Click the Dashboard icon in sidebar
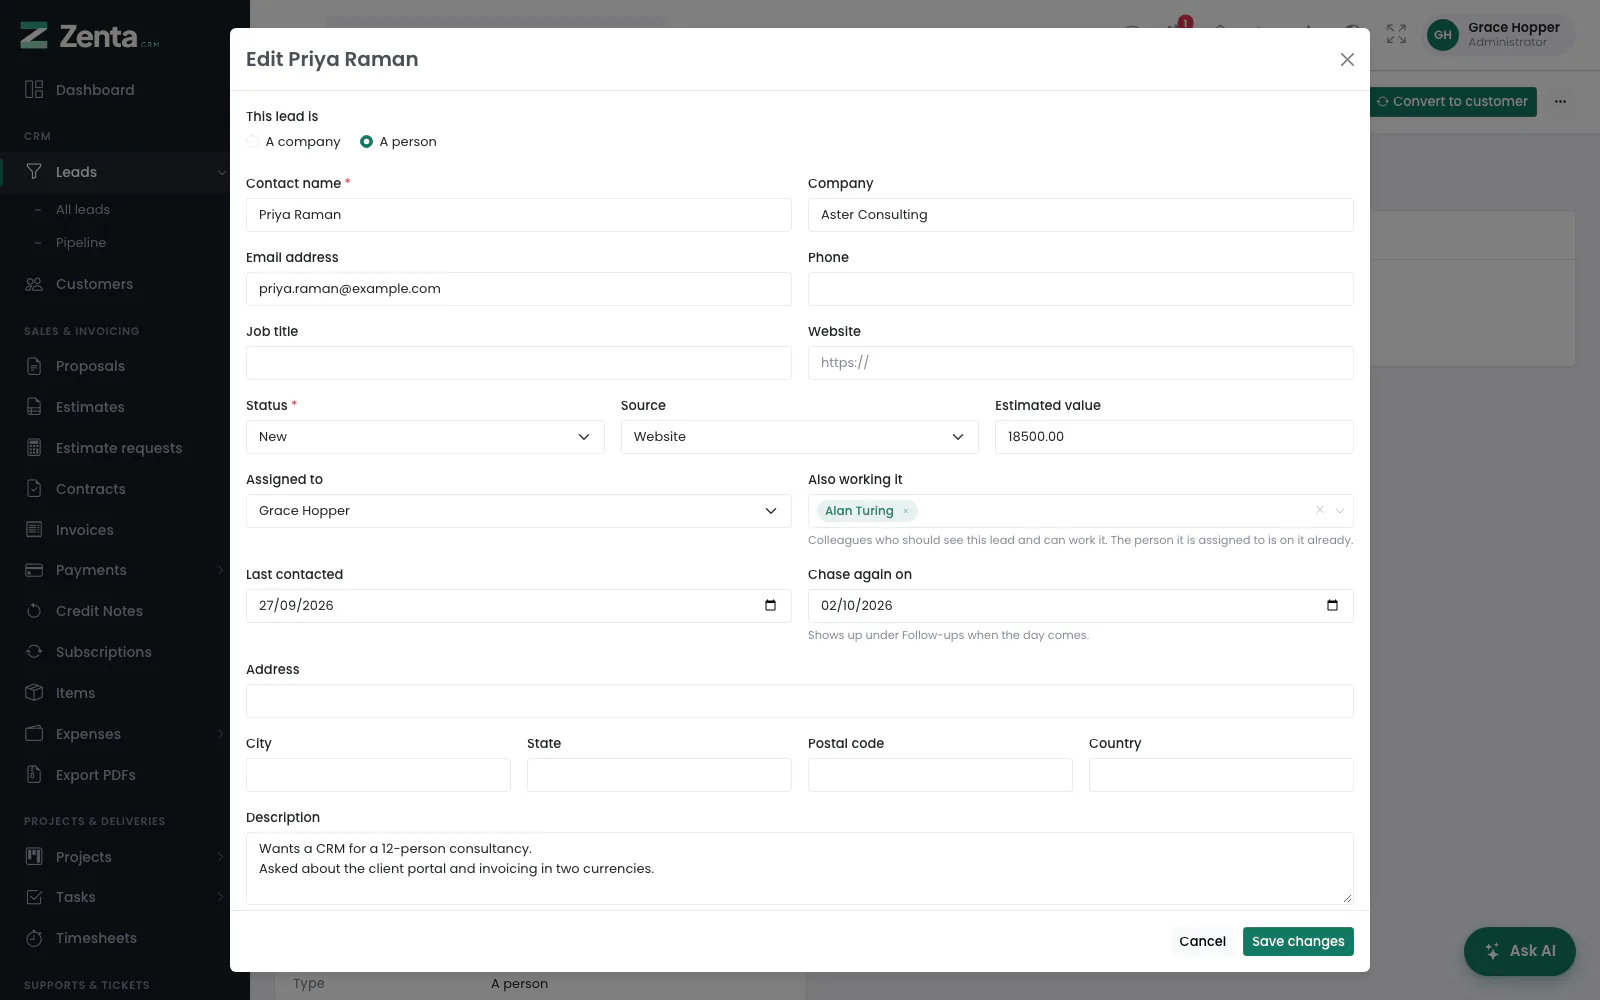The height and width of the screenshot is (1000, 1600). [34, 90]
